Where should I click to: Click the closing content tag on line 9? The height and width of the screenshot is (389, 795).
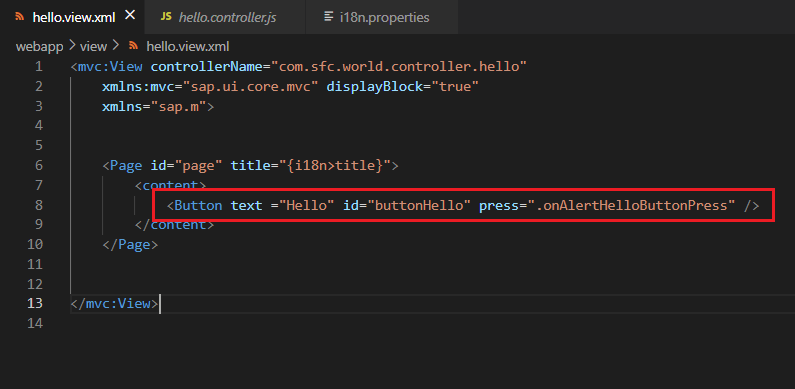tap(174, 225)
